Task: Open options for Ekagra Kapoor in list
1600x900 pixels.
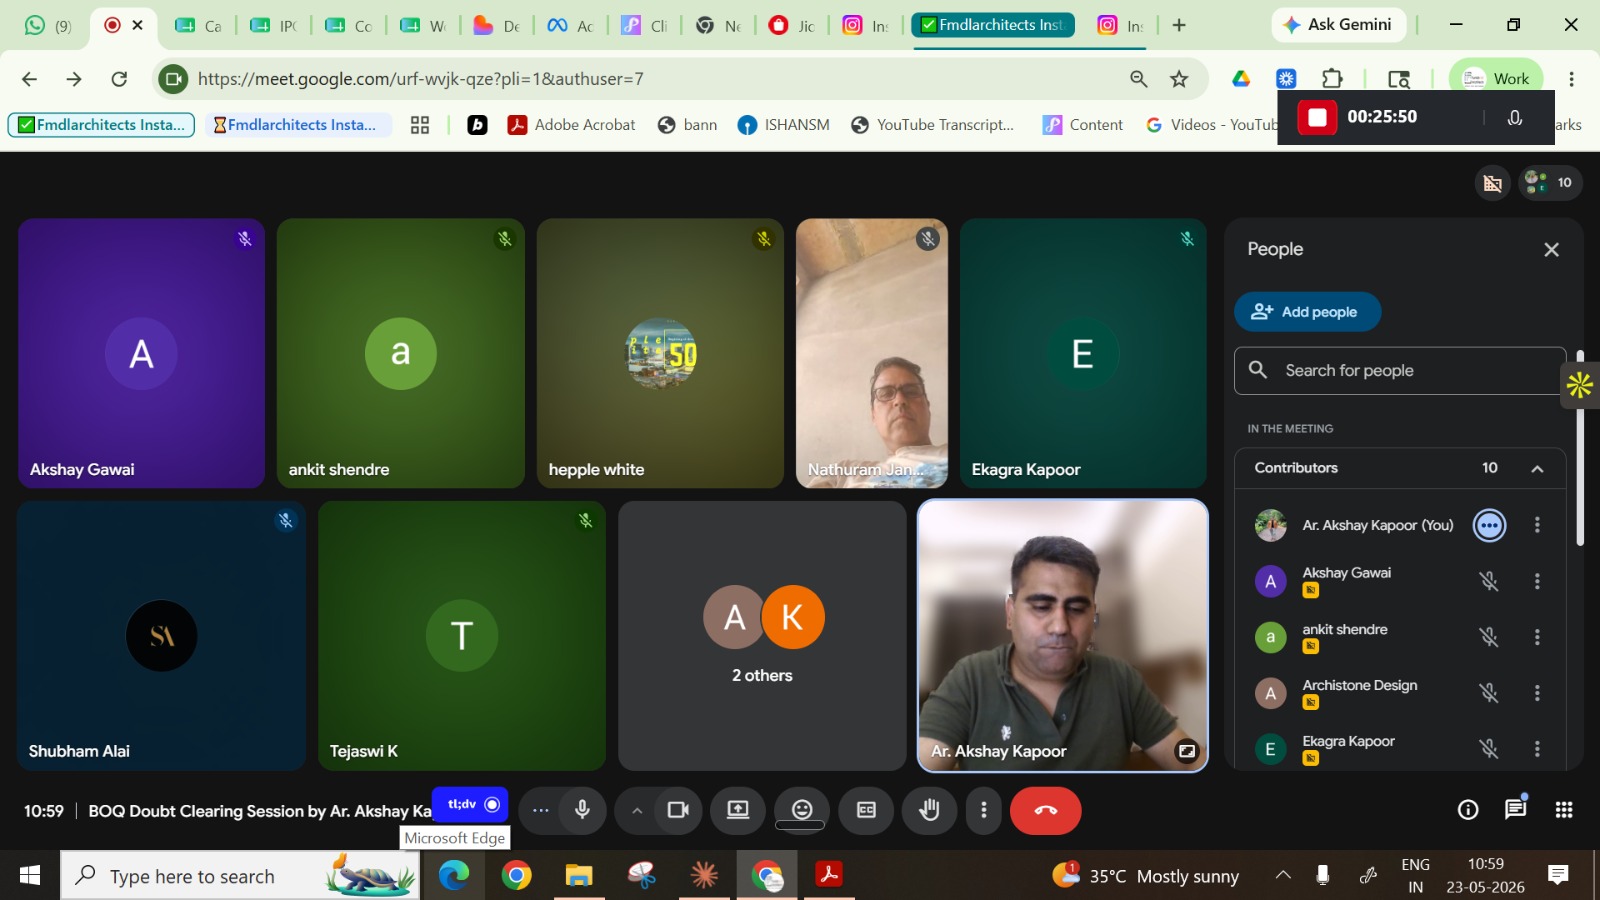Action: click(1537, 749)
